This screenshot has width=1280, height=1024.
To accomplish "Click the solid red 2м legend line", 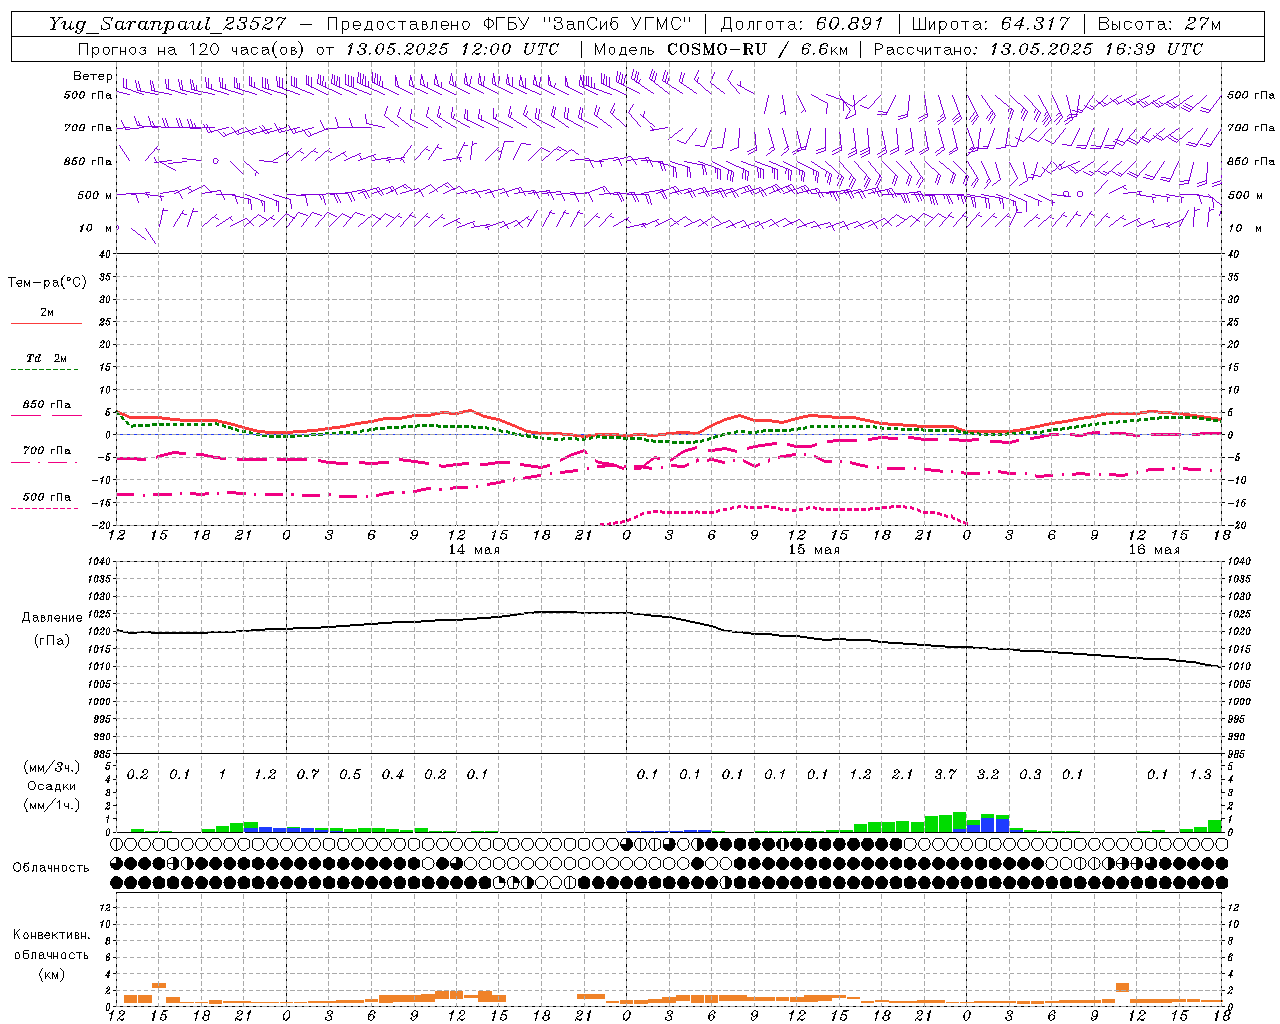I will click(46, 323).
